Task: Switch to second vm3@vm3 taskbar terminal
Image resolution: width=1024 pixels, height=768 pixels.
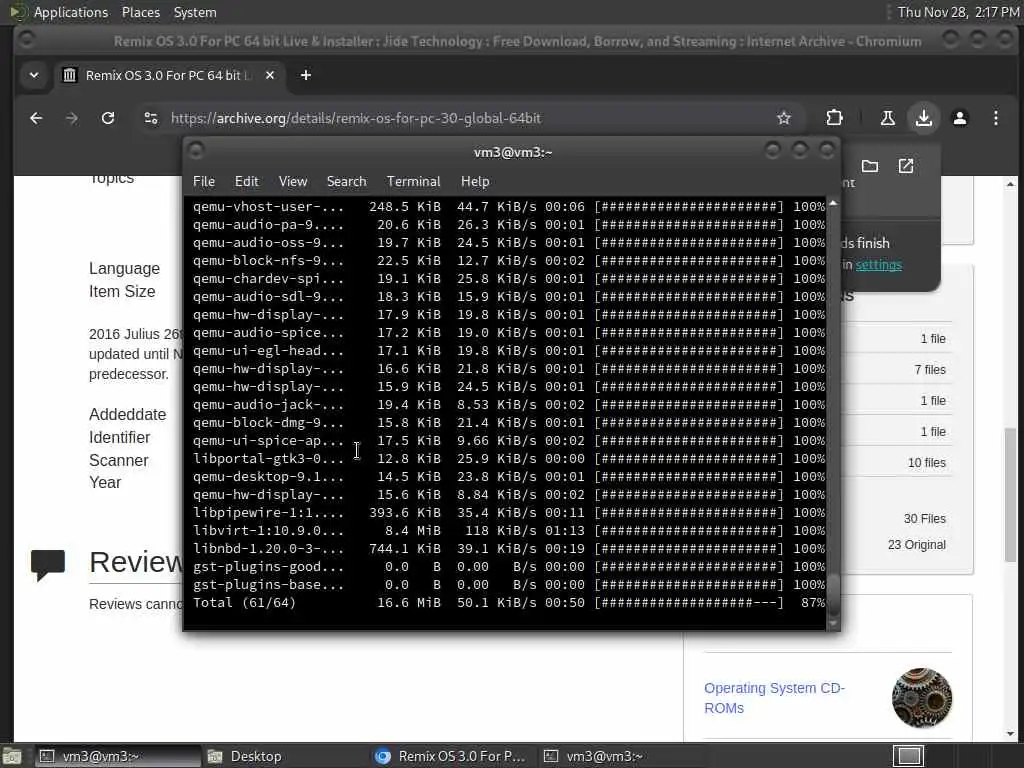Action: pyautogui.click(x=622, y=756)
